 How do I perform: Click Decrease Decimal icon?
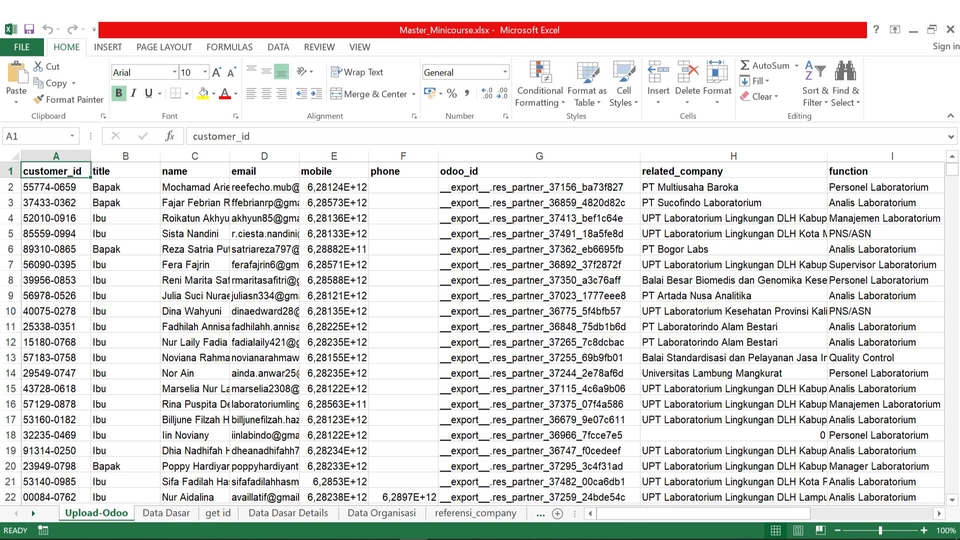pyautogui.click(x=502, y=94)
